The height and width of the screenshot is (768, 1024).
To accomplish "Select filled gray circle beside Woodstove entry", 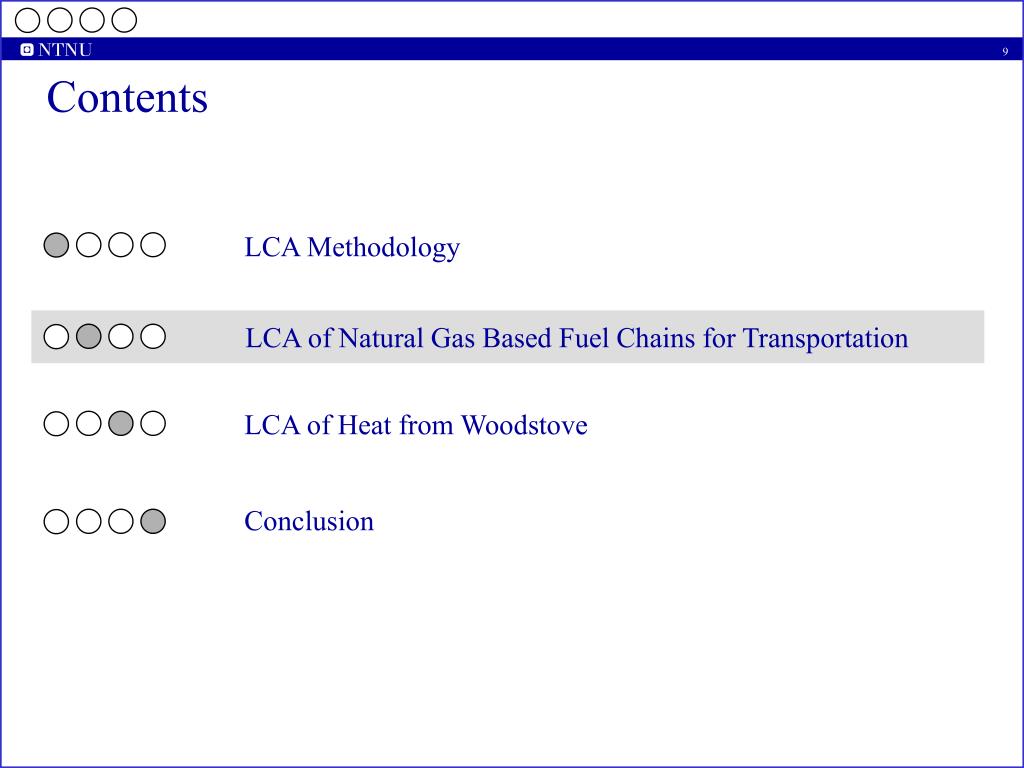I will [121, 423].
